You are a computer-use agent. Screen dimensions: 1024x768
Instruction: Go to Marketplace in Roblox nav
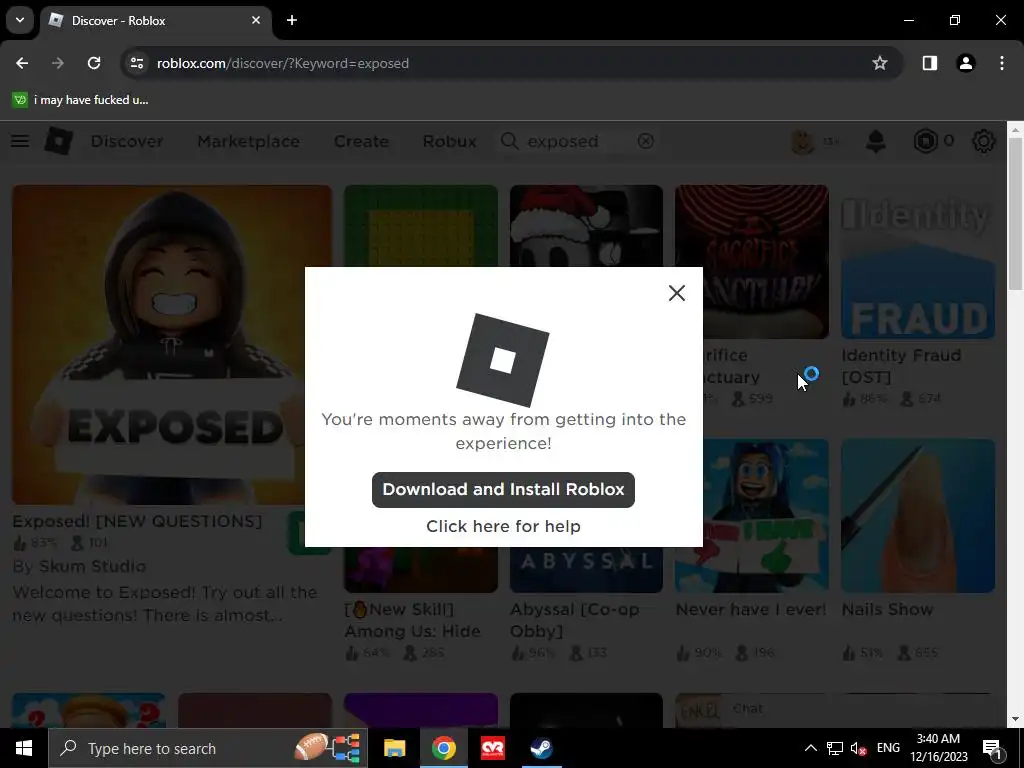[248, 141]
